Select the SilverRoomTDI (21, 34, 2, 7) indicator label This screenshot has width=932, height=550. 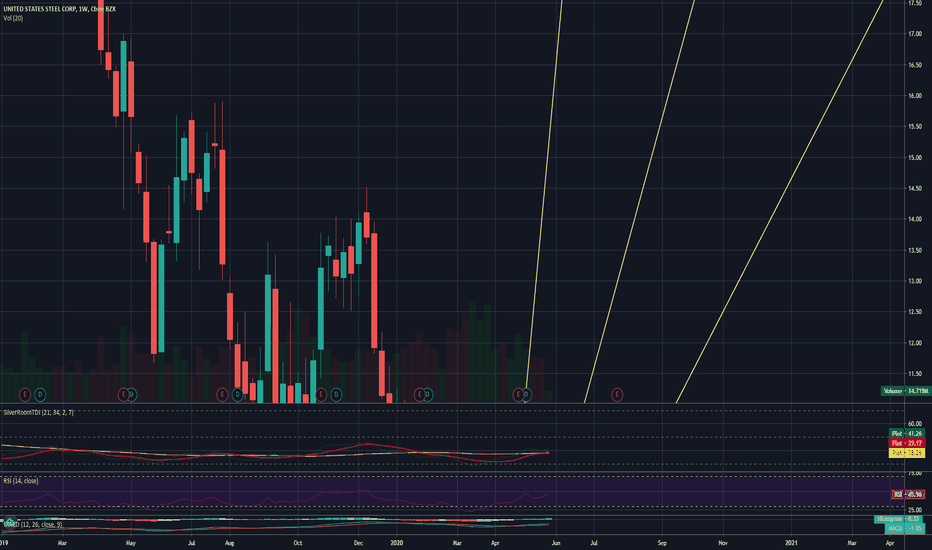[38, 412]
